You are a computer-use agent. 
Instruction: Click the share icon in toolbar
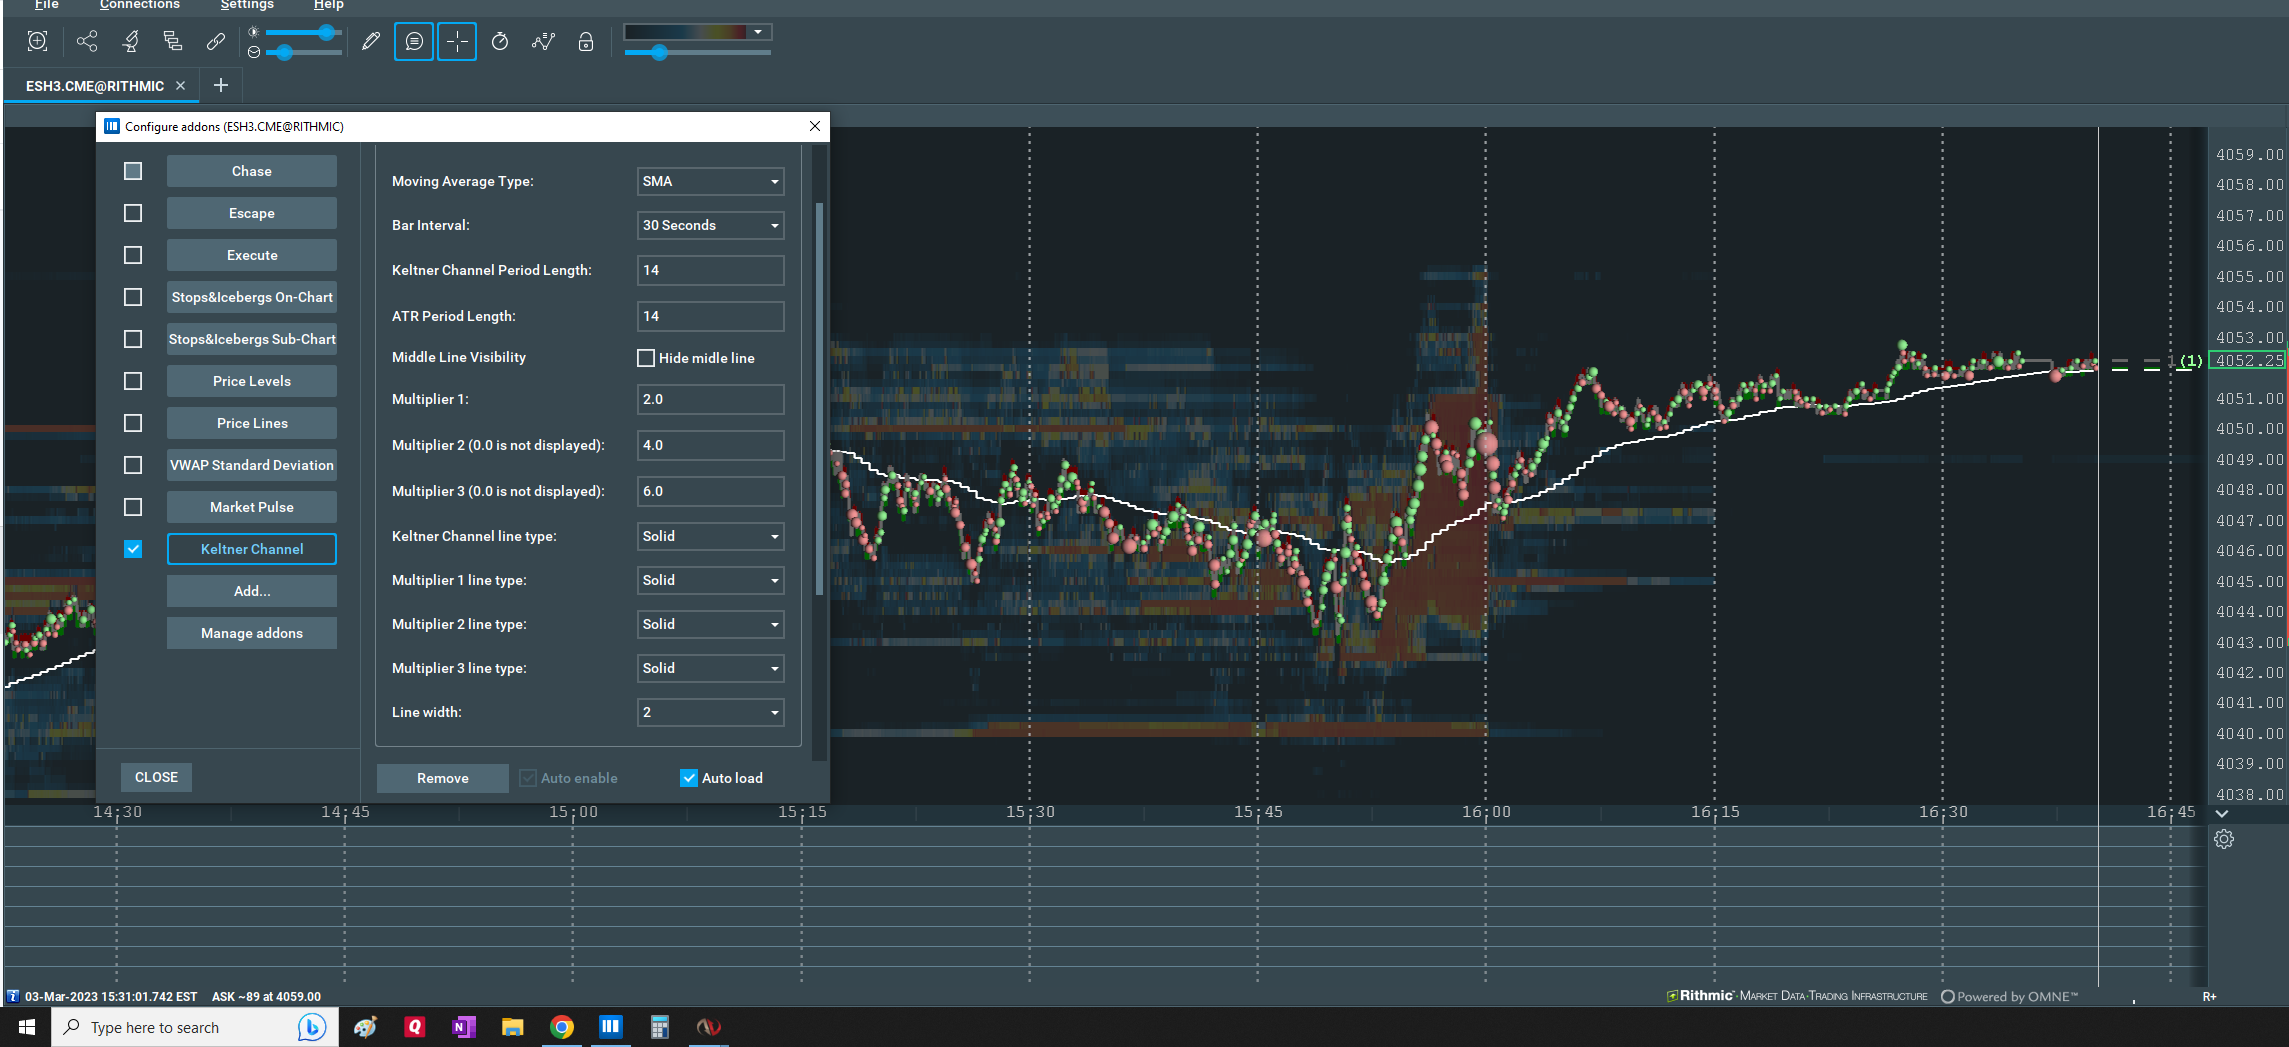87,41
